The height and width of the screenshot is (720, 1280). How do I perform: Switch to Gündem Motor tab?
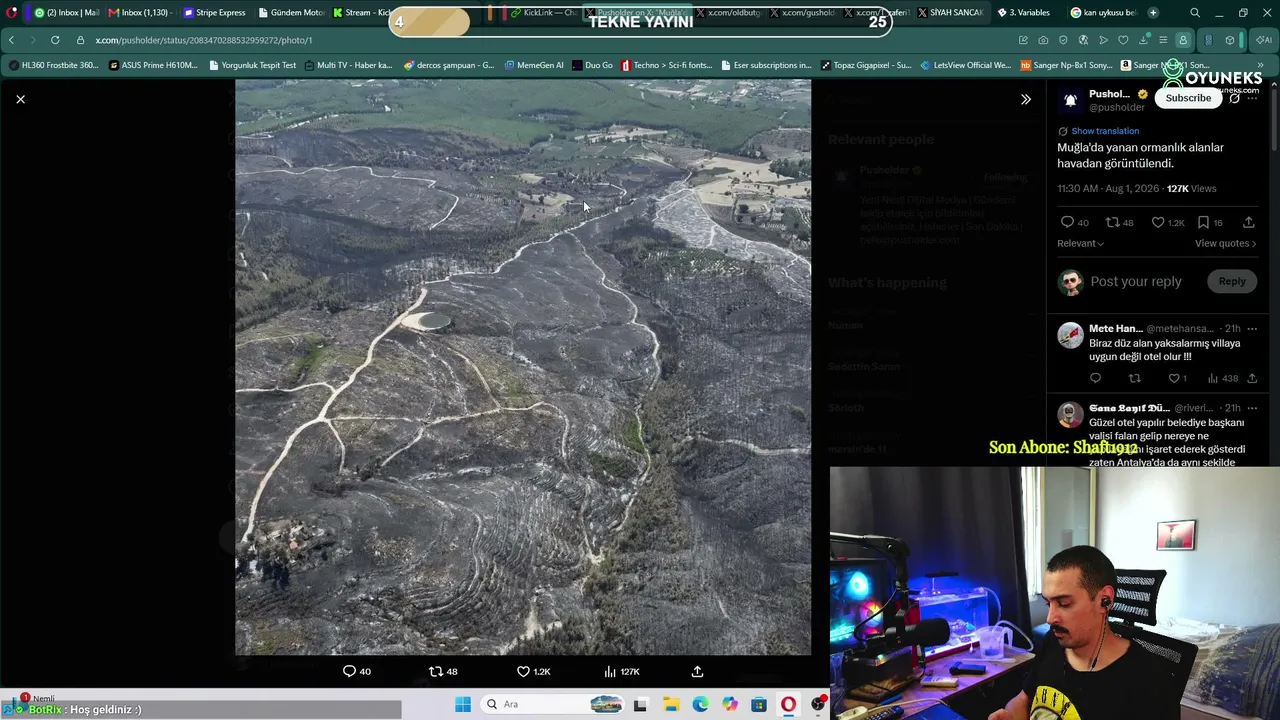[x=291, y=13]
